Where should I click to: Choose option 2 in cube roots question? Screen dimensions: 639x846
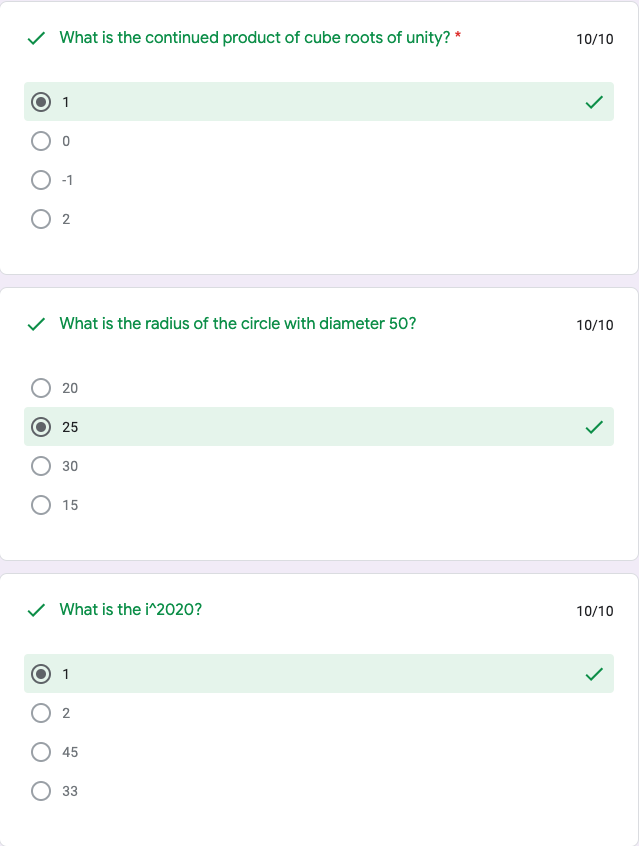41,218
